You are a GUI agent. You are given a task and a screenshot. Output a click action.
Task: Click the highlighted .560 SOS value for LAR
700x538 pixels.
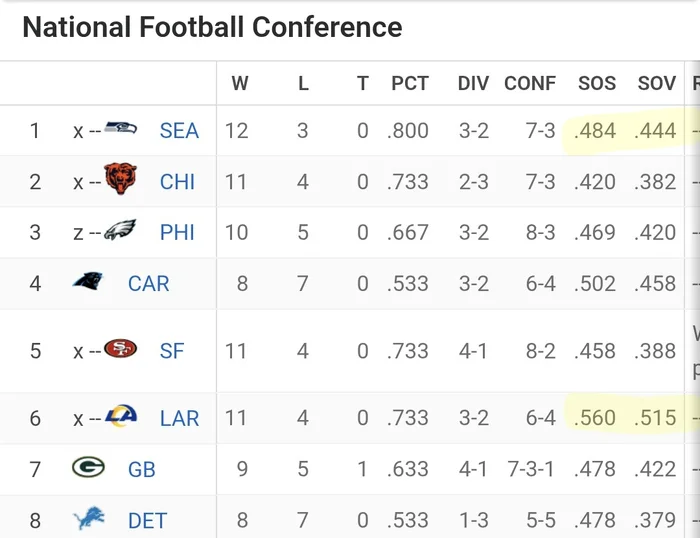coord(597,418)
